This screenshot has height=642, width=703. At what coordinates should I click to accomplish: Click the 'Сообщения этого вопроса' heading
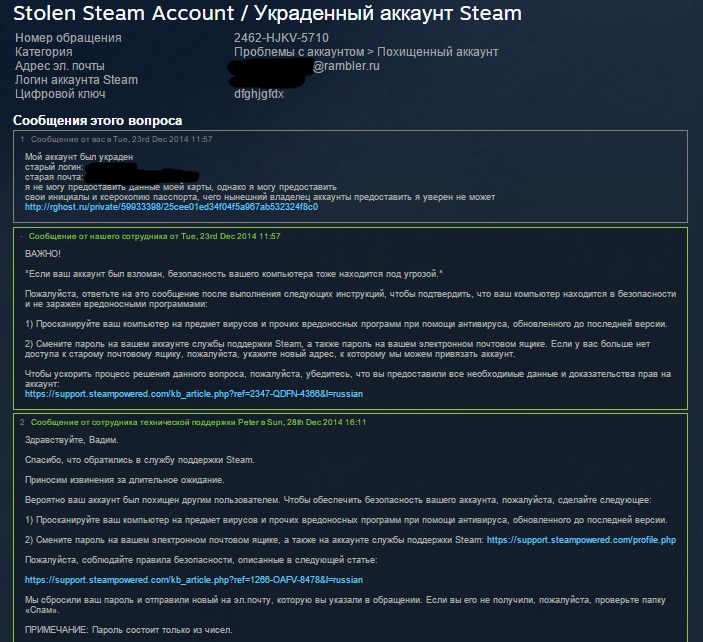[x=97, y=121]
